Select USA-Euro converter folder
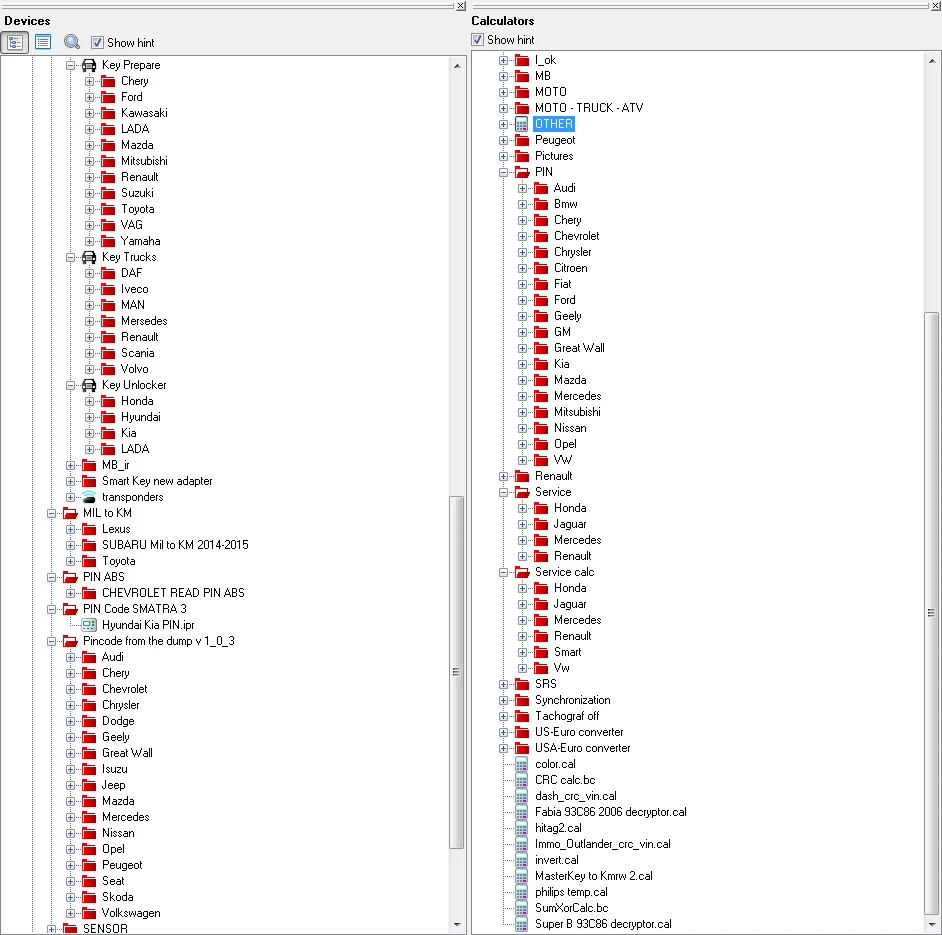The width and height of the screenshot is (942, 935). 583,748
